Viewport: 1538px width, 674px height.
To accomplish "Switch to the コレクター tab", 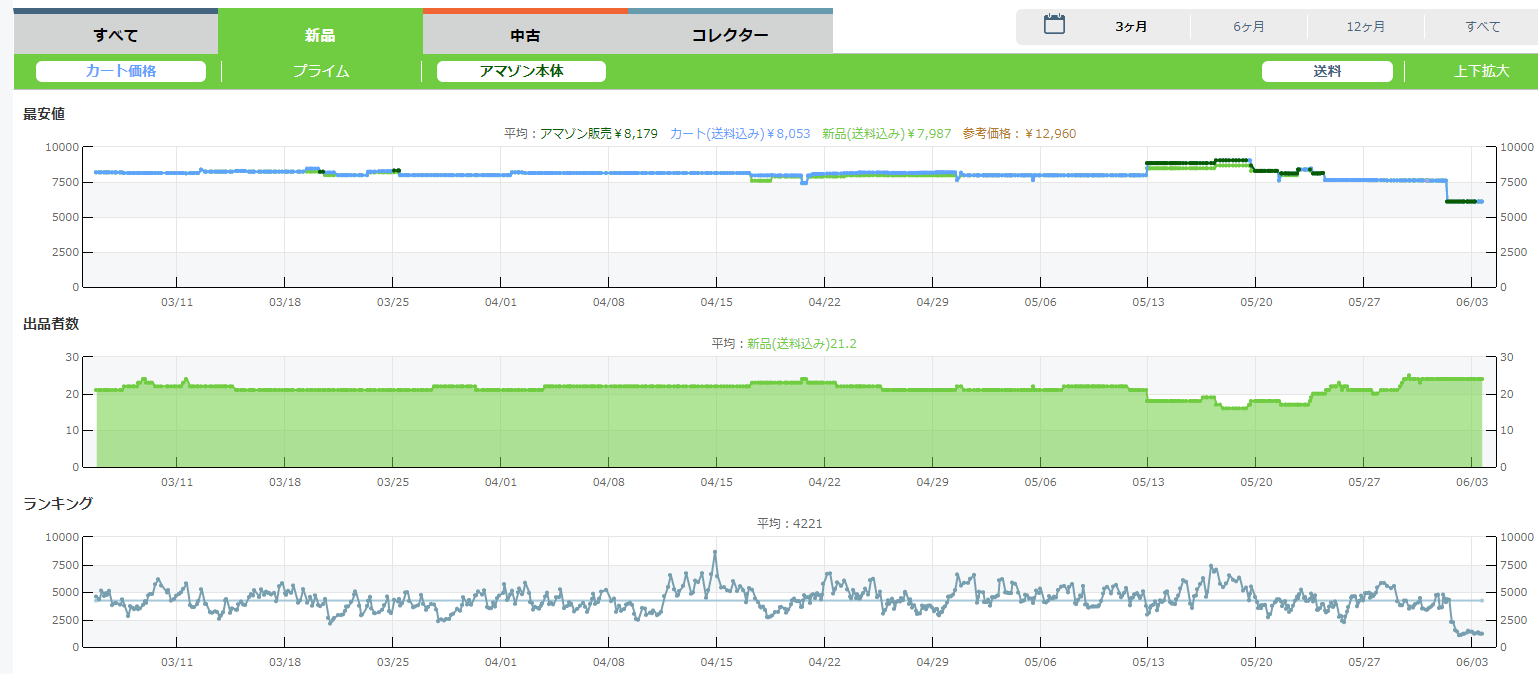I will click(730, 35).
